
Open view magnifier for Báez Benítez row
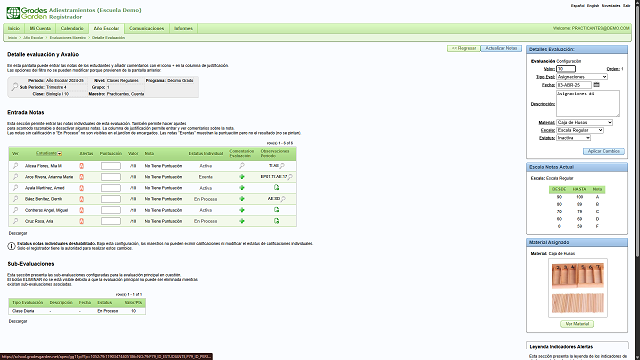pos(15,199)
